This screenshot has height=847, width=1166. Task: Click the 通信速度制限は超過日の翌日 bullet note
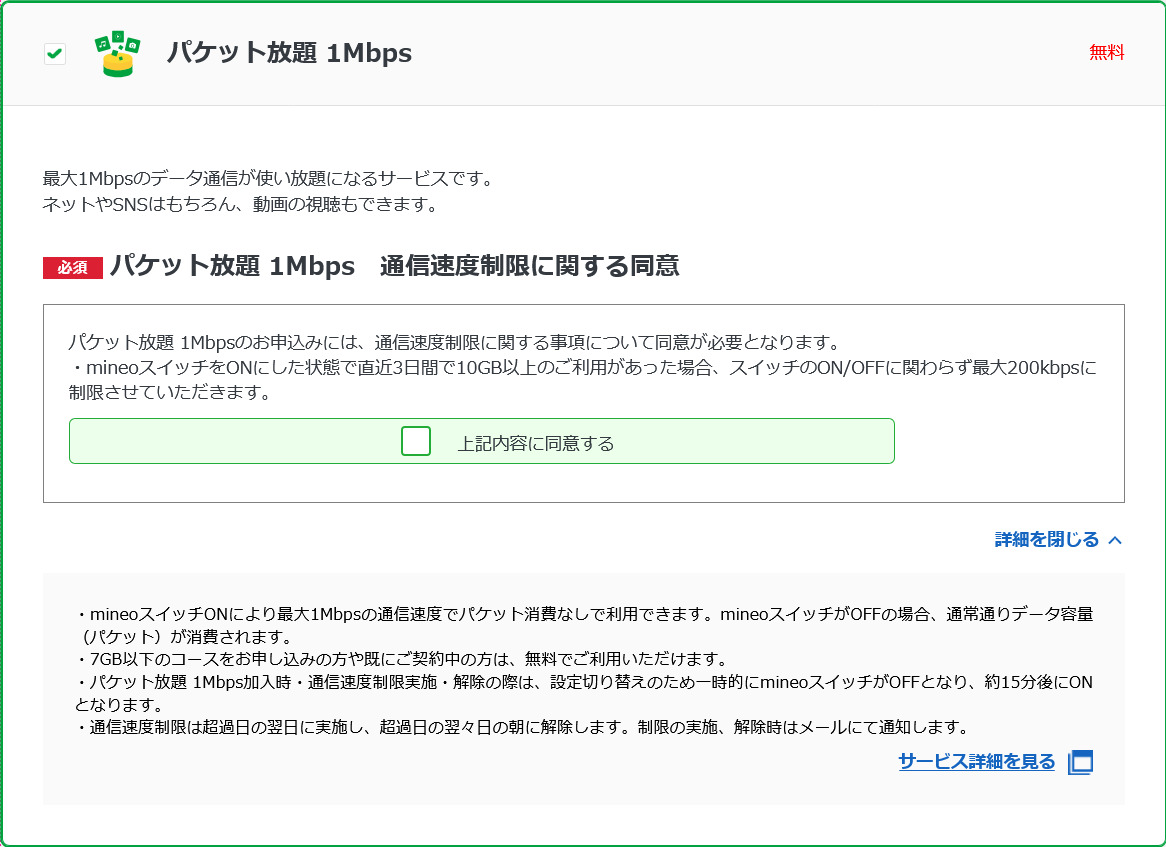tap(521, 727)
